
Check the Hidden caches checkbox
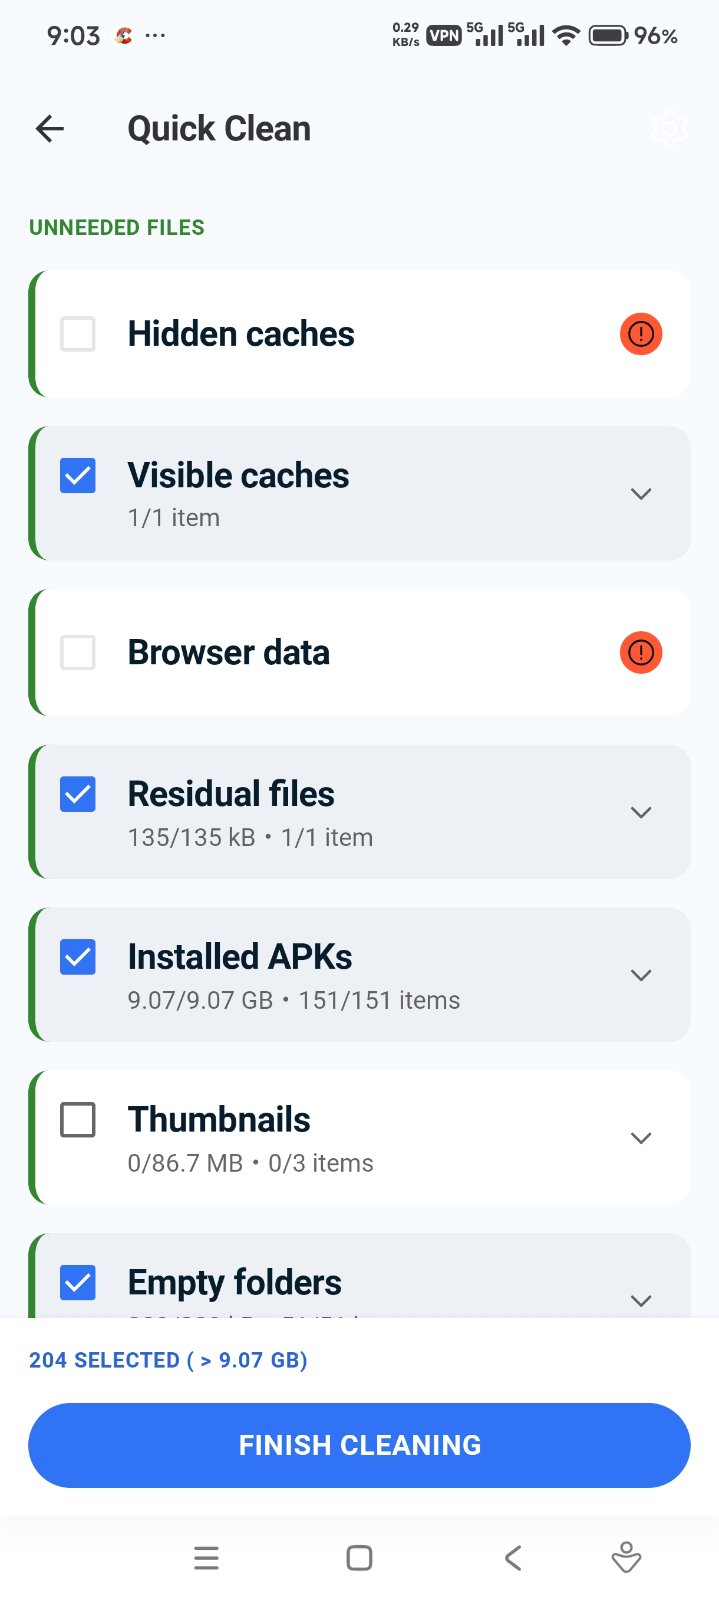click(x=78, y=334)
